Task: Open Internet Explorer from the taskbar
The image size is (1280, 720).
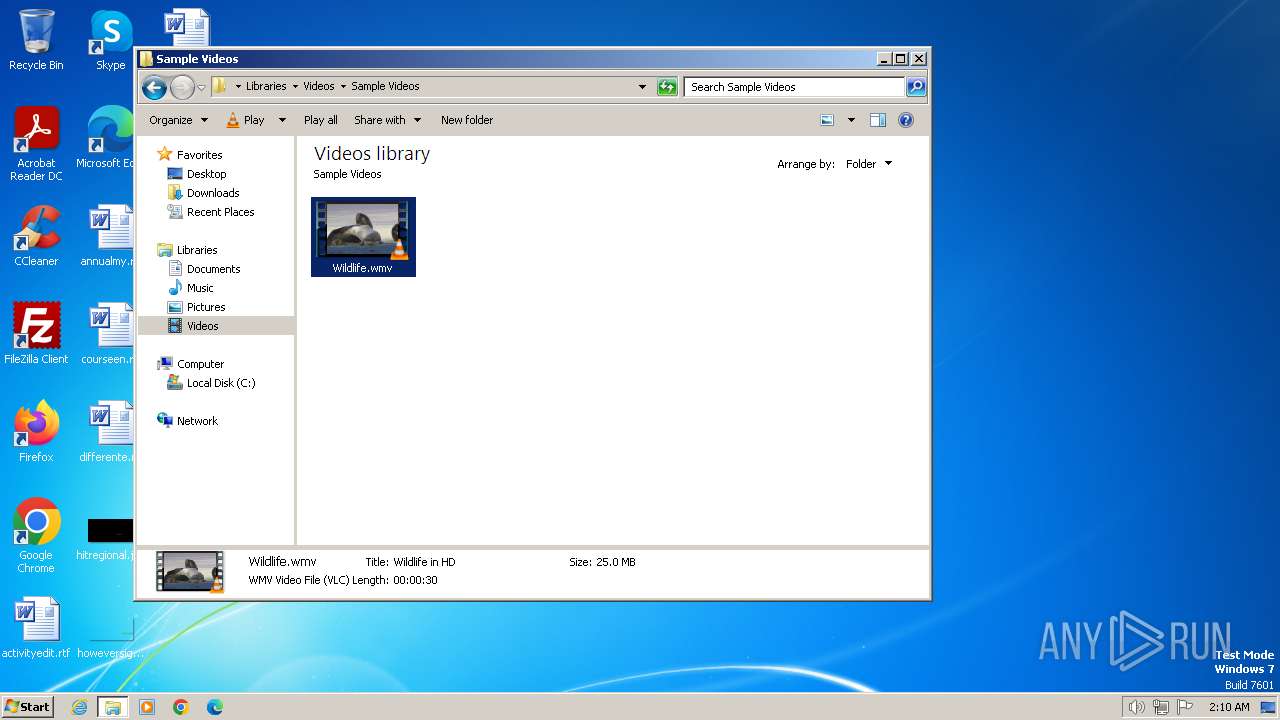Action: 79,707
